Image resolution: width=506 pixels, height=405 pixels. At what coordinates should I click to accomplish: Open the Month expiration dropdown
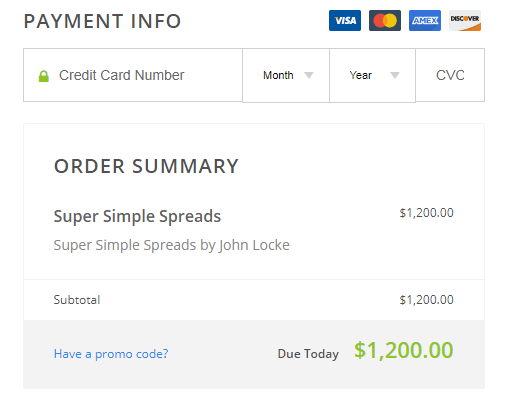click(x=286, y=75)
